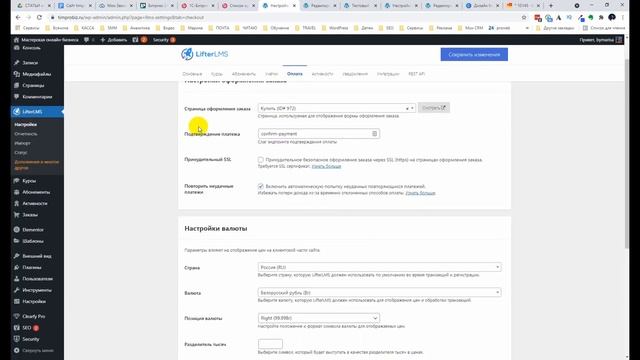Click the LifterLMS sidebar menu item

click(x=32, y=112)
